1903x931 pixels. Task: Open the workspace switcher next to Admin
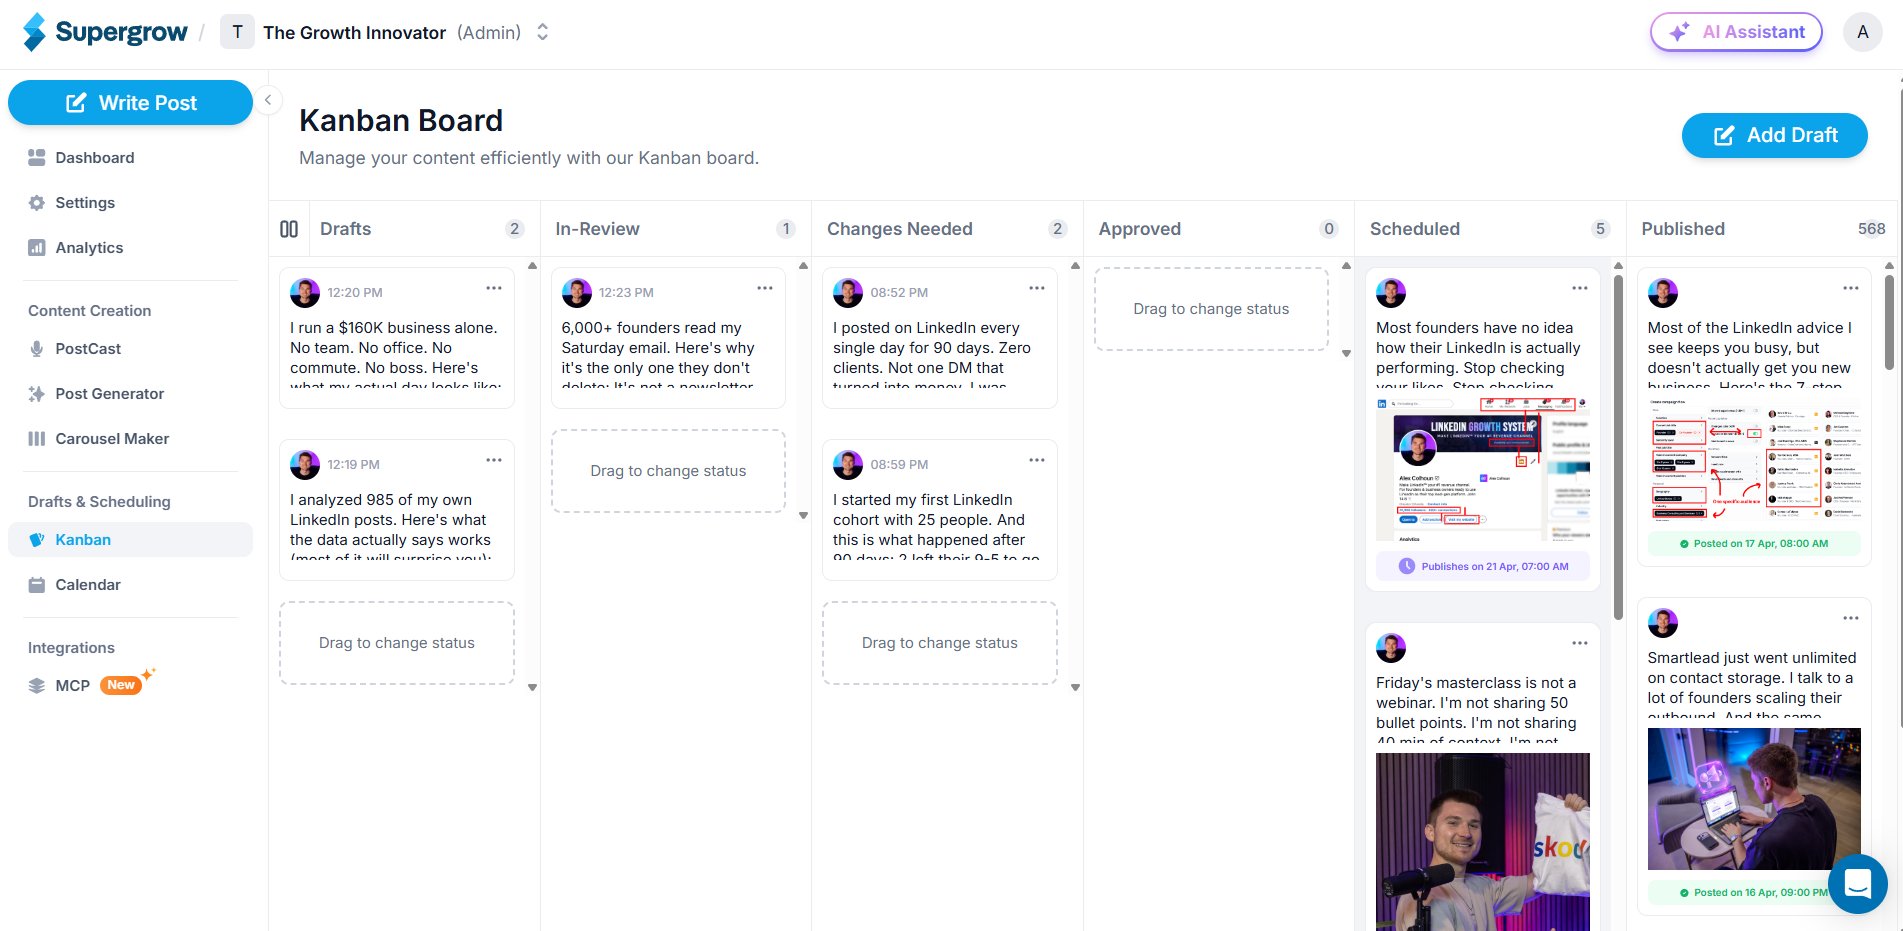[541, 31]
